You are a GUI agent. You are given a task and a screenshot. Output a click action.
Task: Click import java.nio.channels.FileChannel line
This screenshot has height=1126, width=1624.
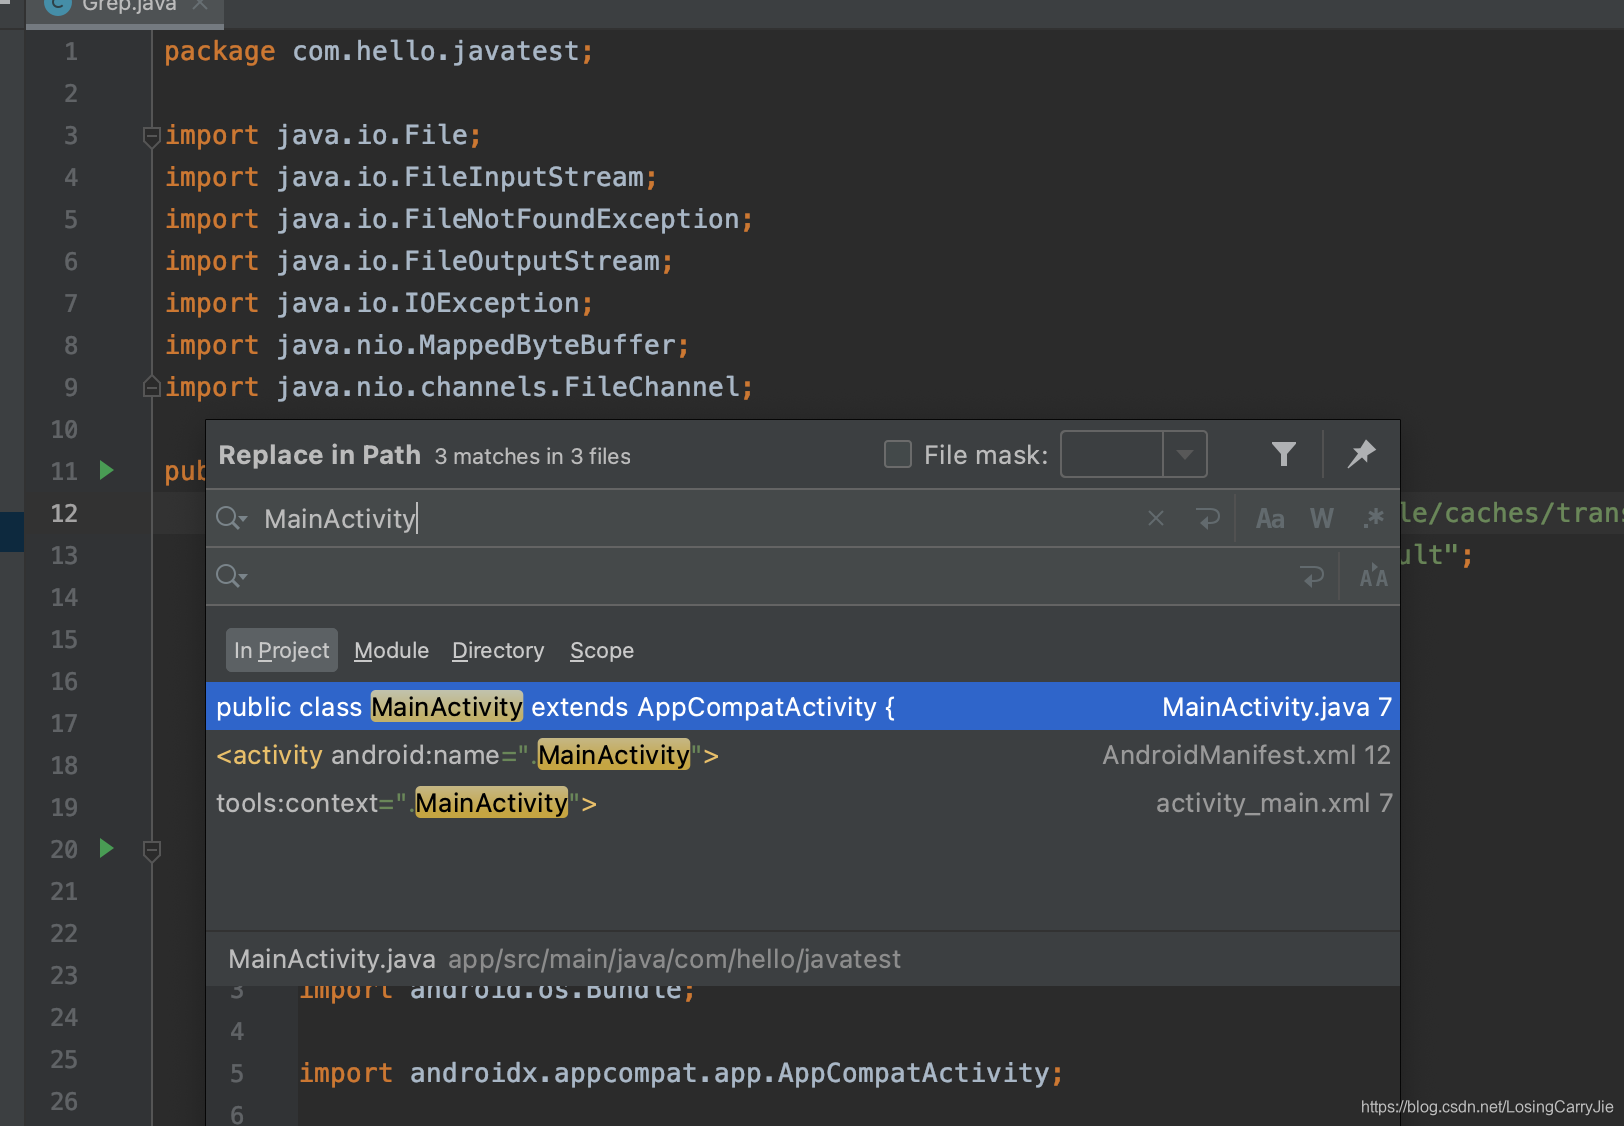(x=458, y=387)
